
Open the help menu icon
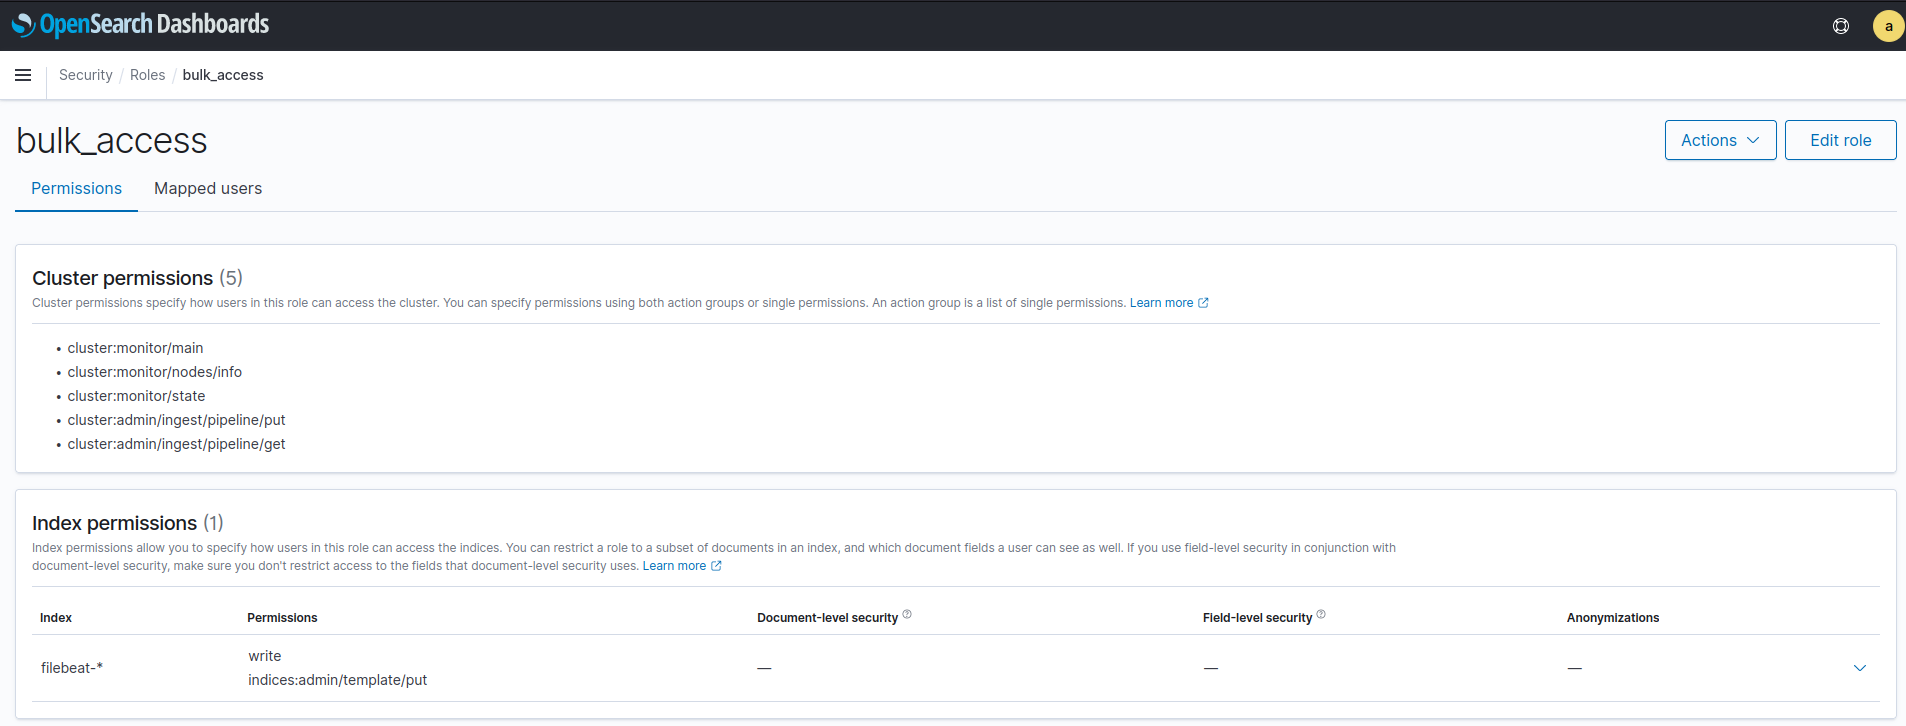tap(1840, 26)
